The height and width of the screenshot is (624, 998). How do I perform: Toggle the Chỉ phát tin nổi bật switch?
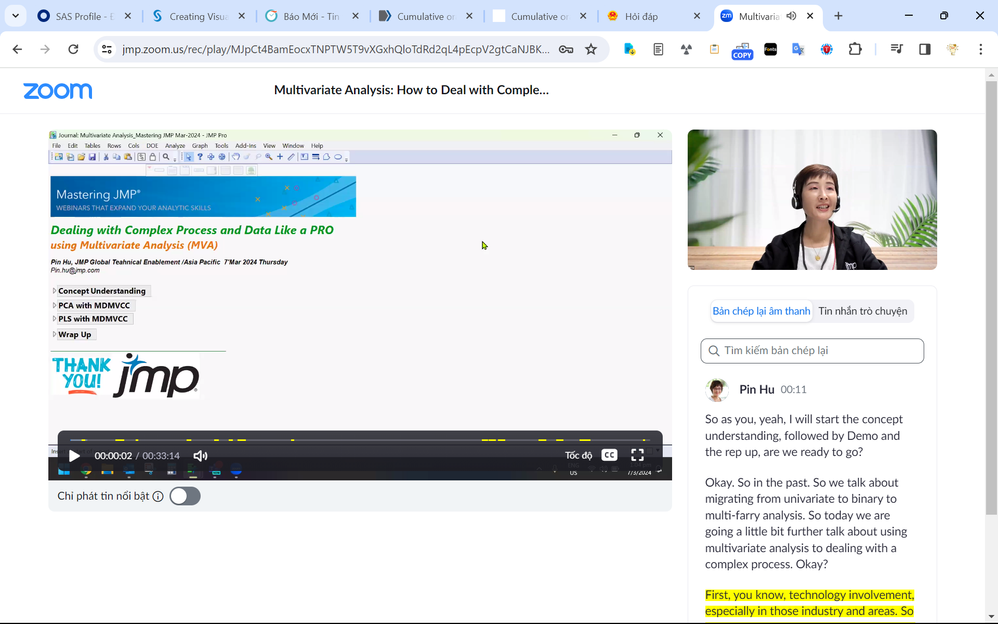pyautogui.click(x=185, y=496)
